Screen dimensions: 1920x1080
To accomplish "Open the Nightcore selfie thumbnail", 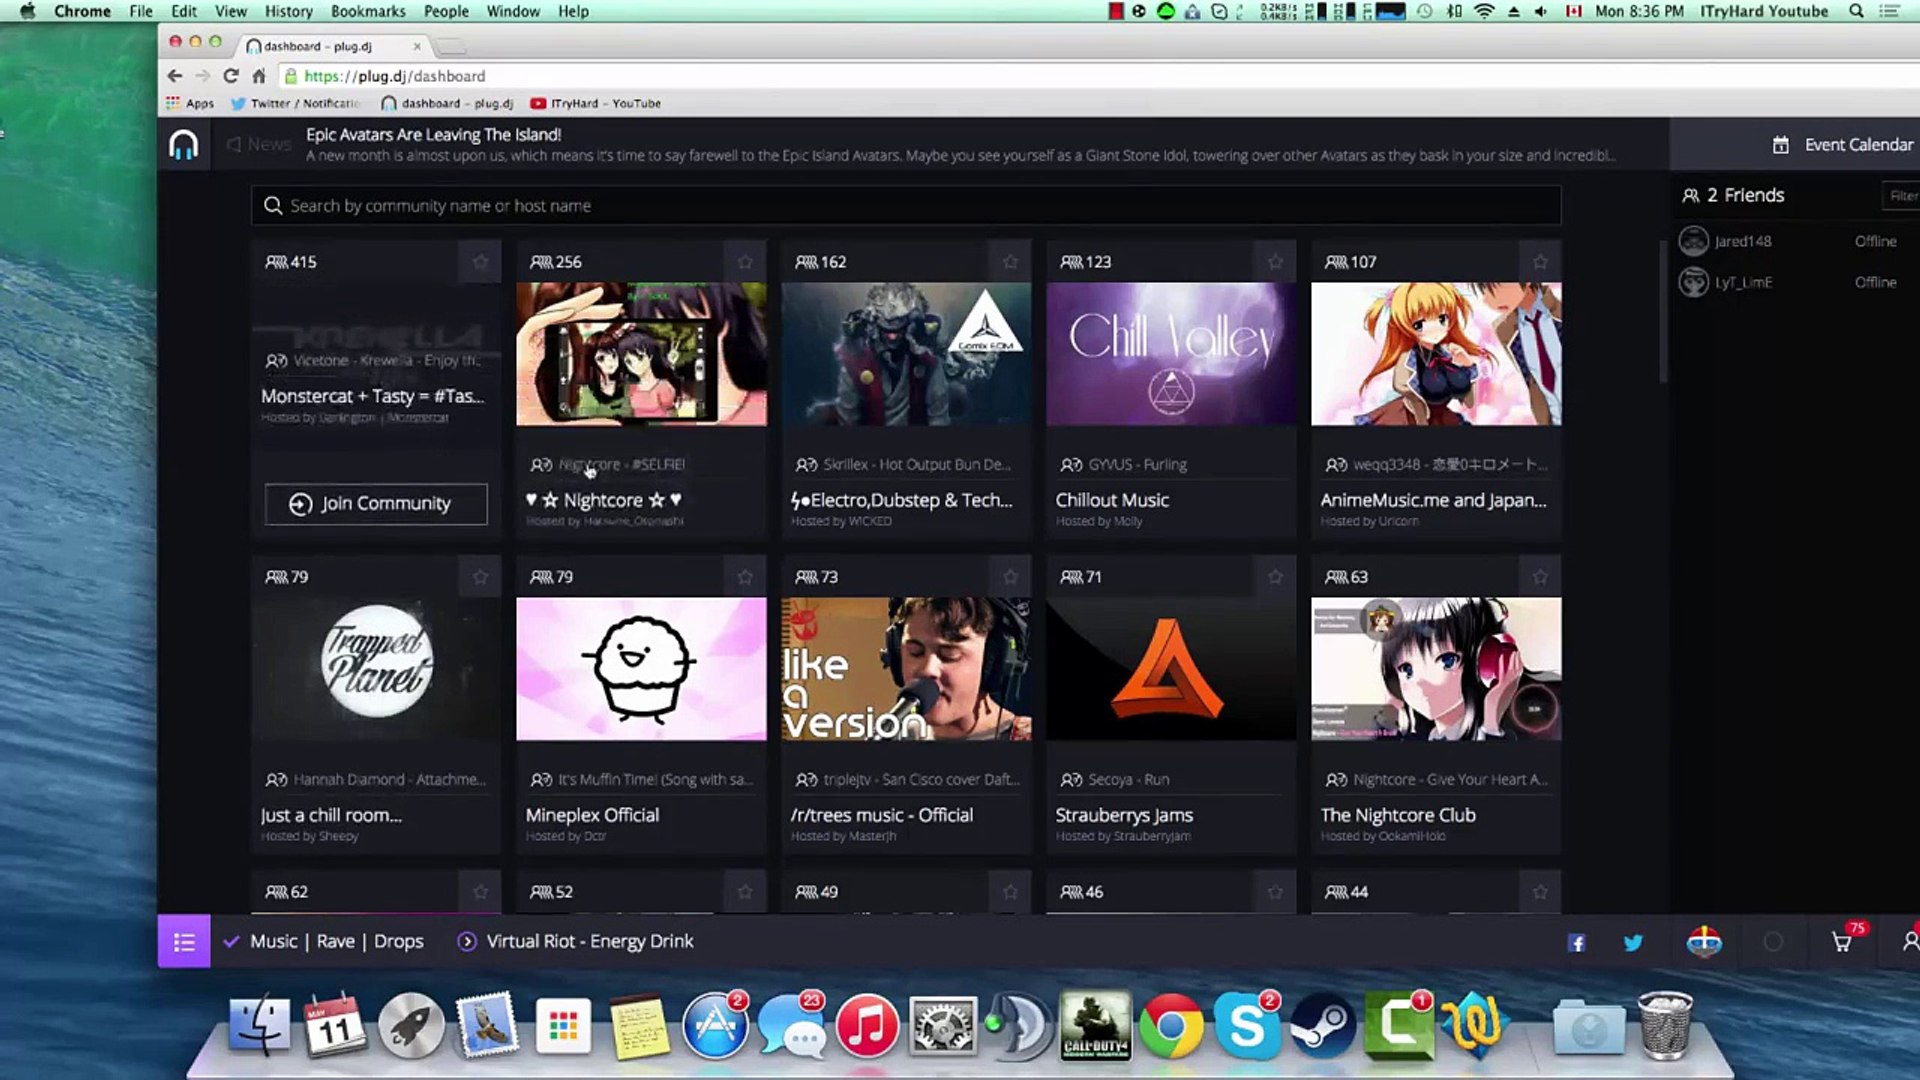I will coord(641,354).
